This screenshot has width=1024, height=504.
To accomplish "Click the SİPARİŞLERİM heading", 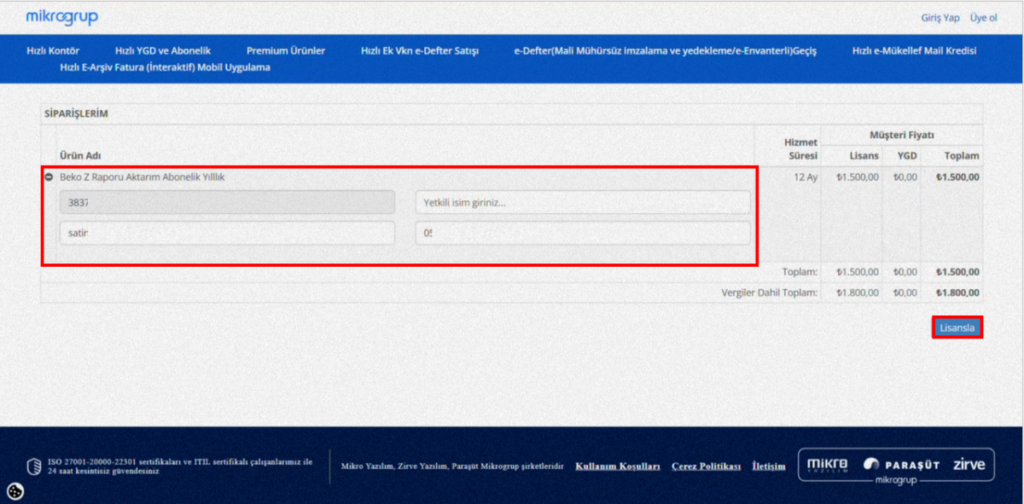I will point(76,114).
